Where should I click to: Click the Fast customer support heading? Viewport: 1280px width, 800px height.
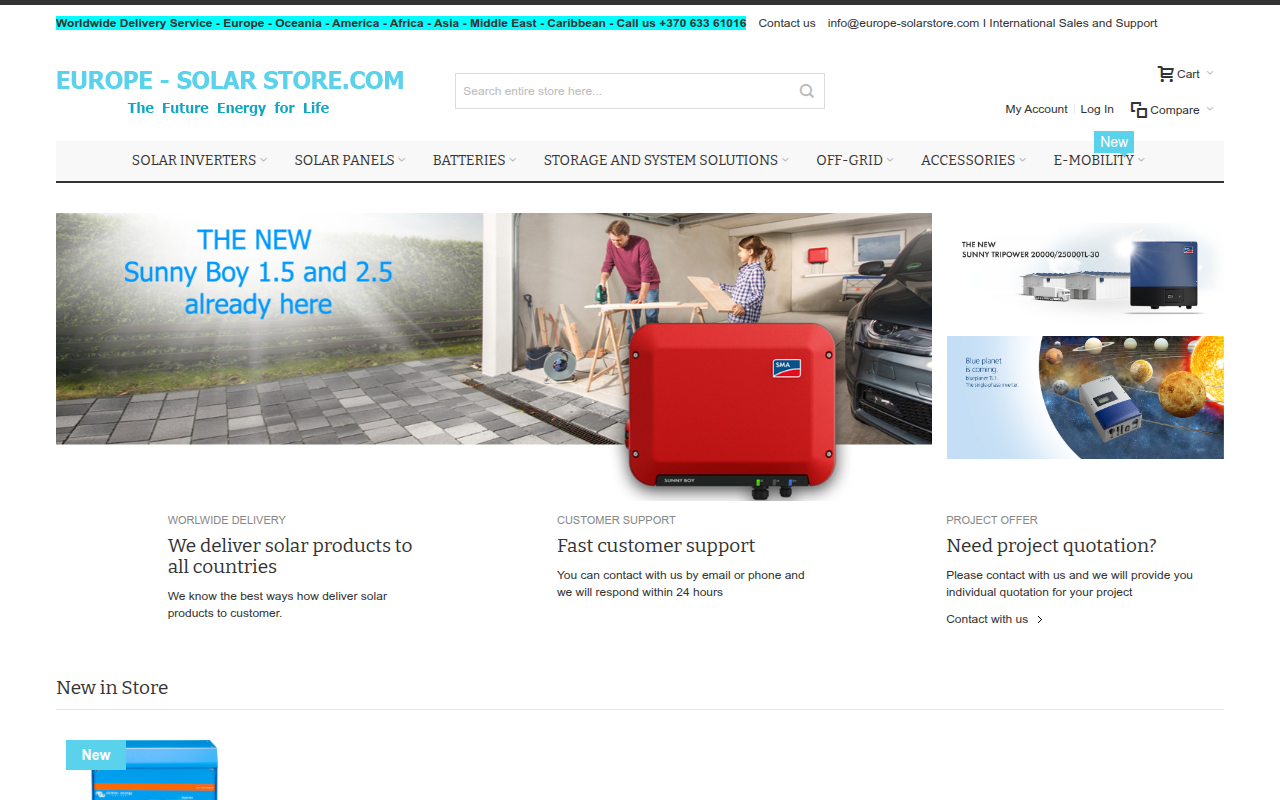656,546
